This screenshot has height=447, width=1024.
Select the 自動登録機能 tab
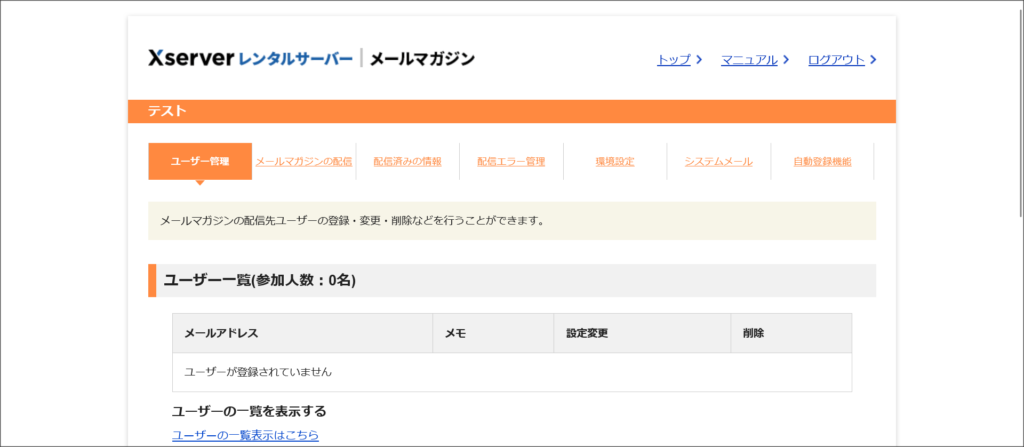click(822, 162)
